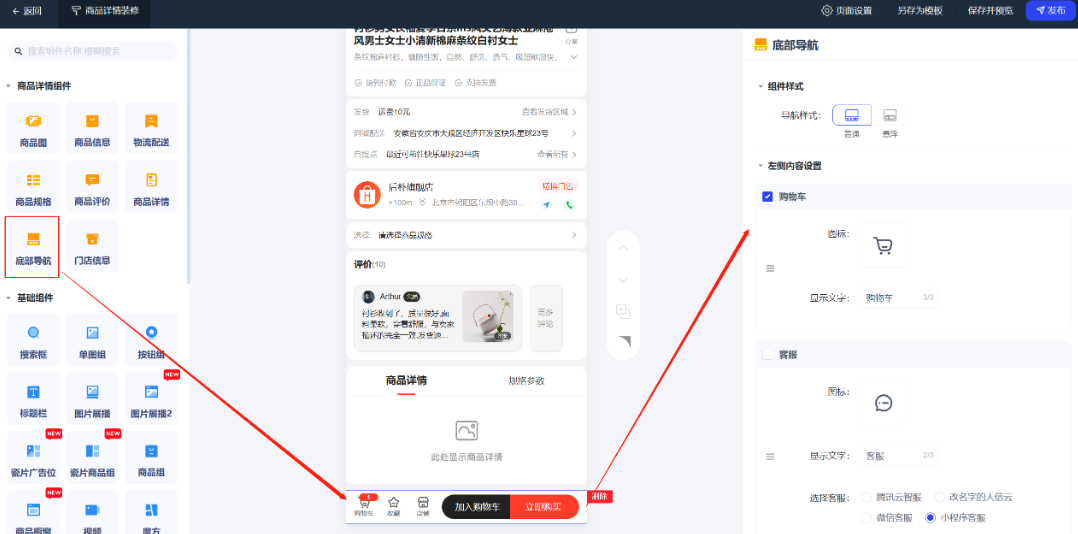This screenshot has width=1078, height=534.
Task: Uncheck the 购物车 checkbox
Action: [x=767, y=197]
